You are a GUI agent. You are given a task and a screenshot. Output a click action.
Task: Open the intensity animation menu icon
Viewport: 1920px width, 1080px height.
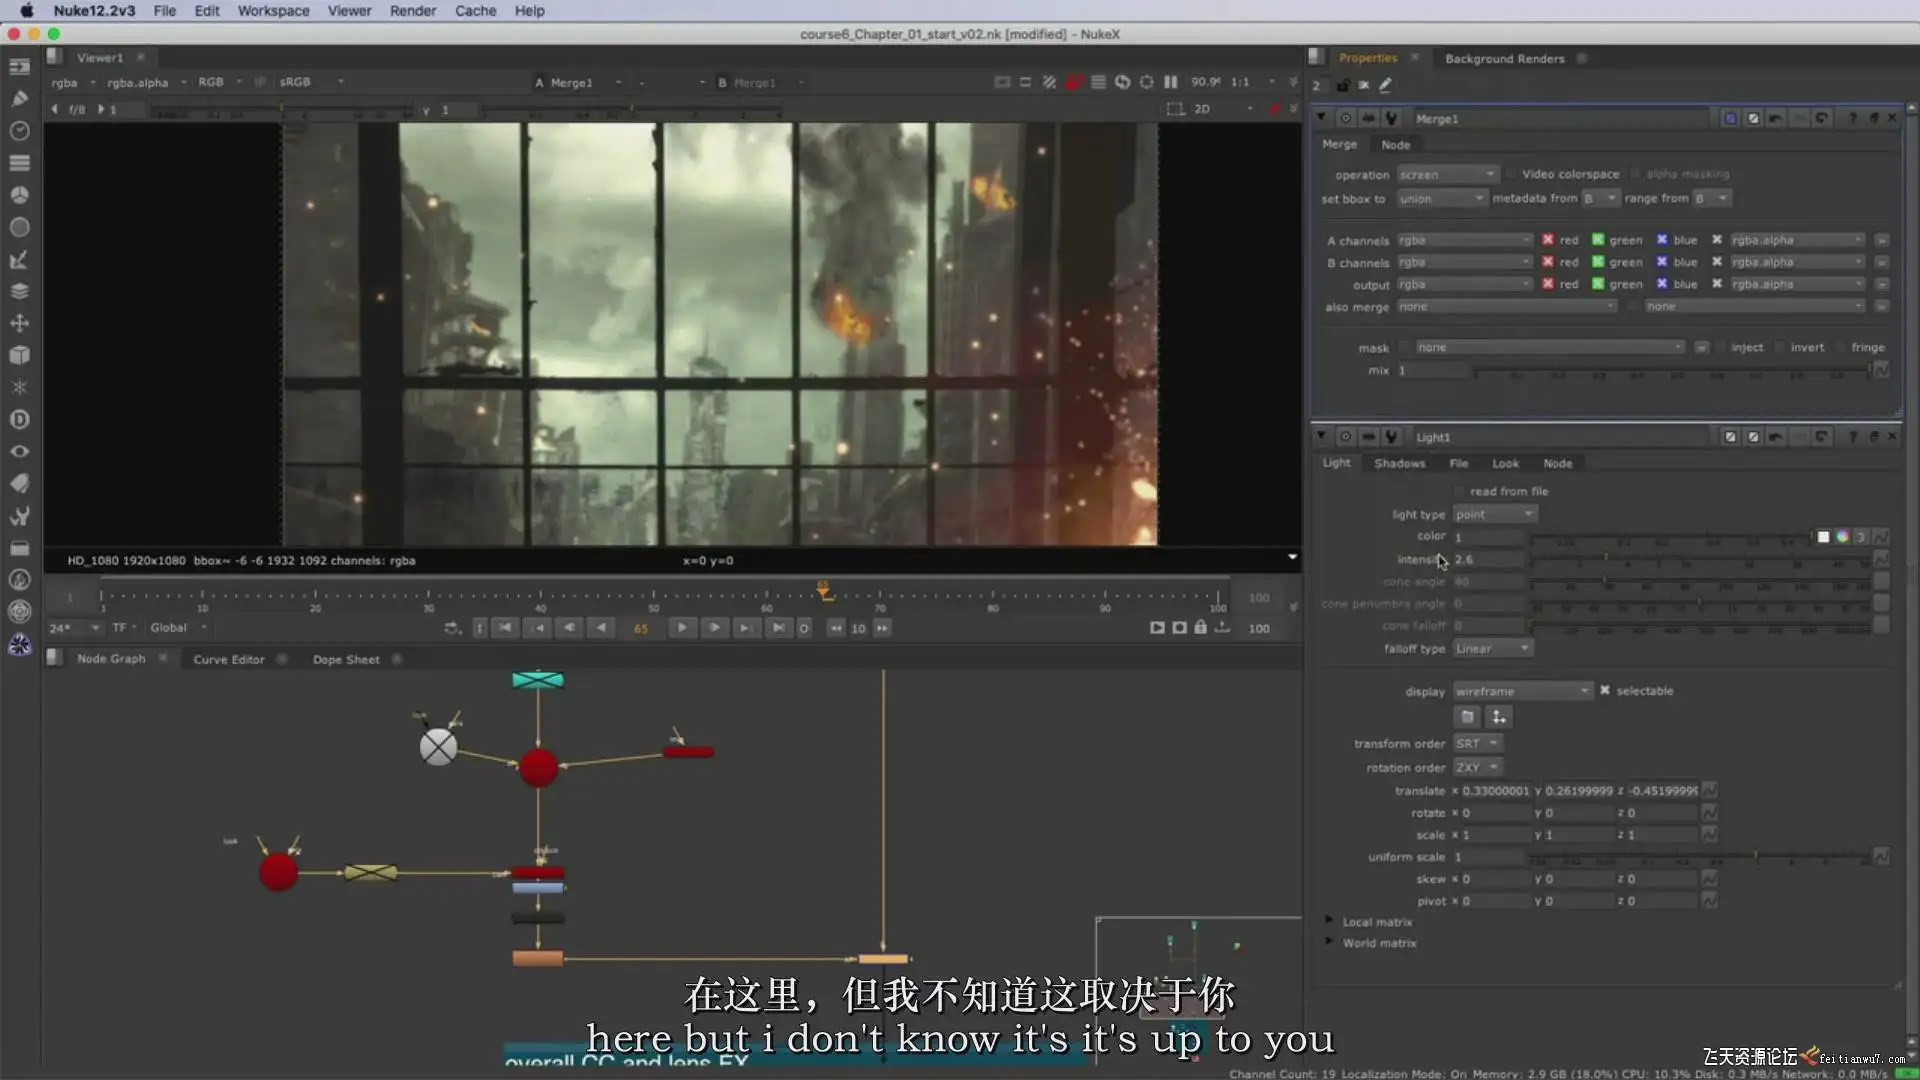1881,559
